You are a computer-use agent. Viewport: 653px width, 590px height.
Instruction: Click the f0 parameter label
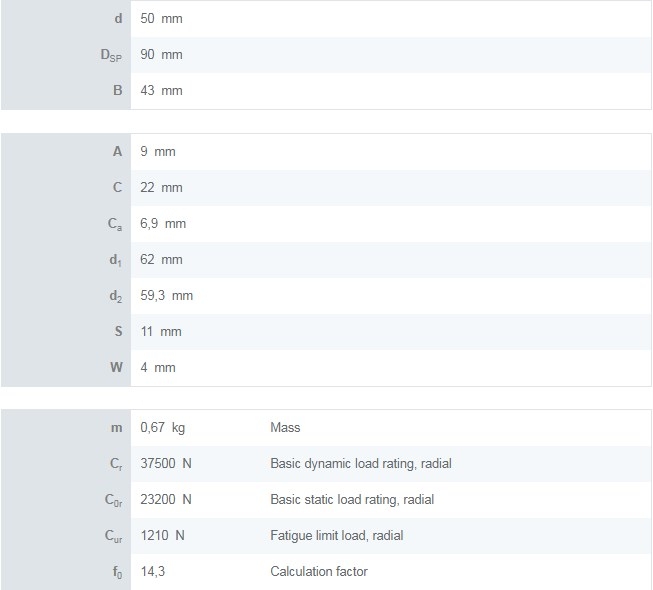pyautogui.click(x=117, y=573)
